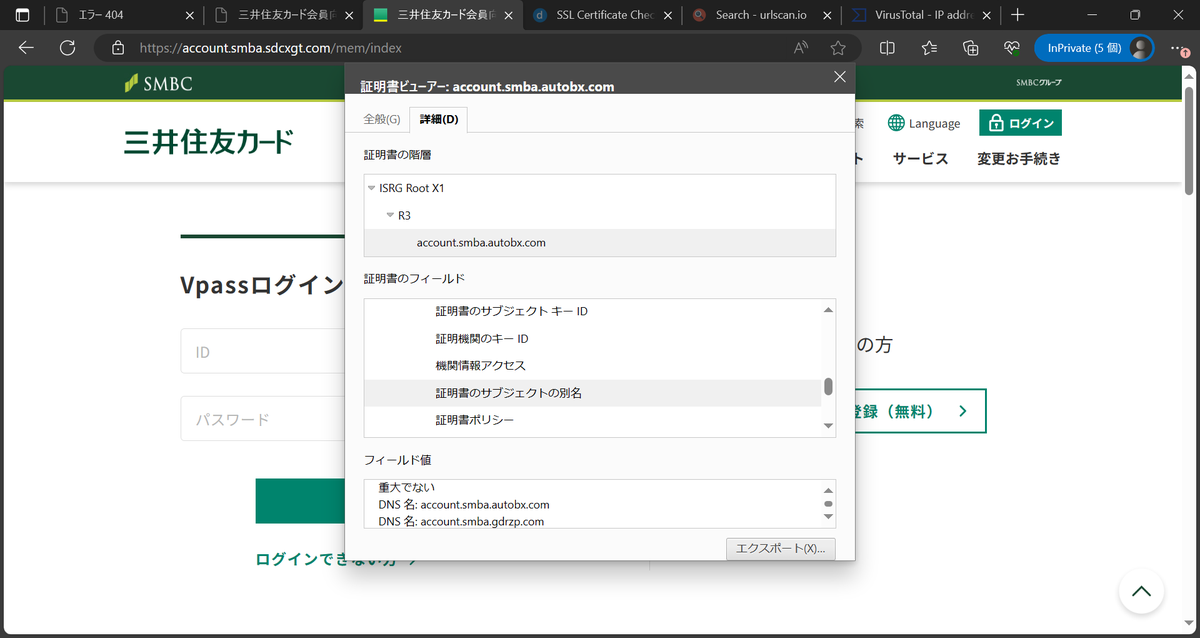Open the サービス menu on the page
The image size is (1200, 638).
(920, 159)
